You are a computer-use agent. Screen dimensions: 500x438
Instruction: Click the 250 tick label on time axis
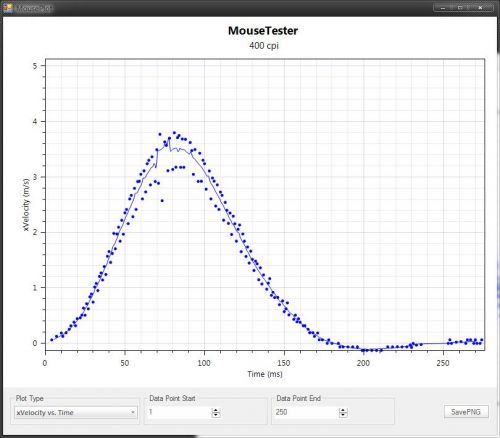coord(443,363)
